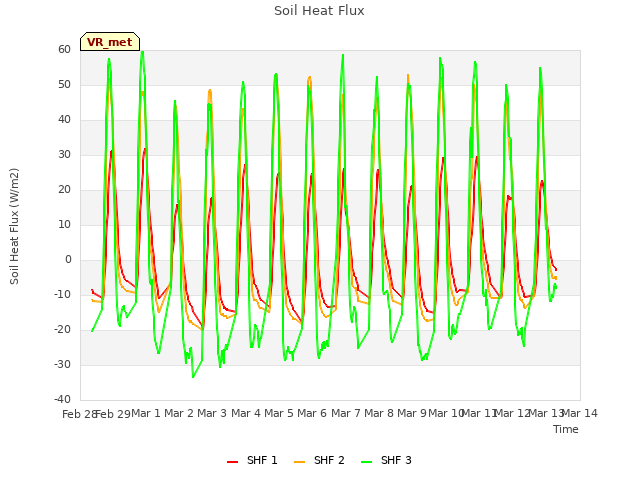The height and width of the screenshot is (480, 640).
Task: Click the orange SHF 2 legend swatch
Action: [299, 461]
